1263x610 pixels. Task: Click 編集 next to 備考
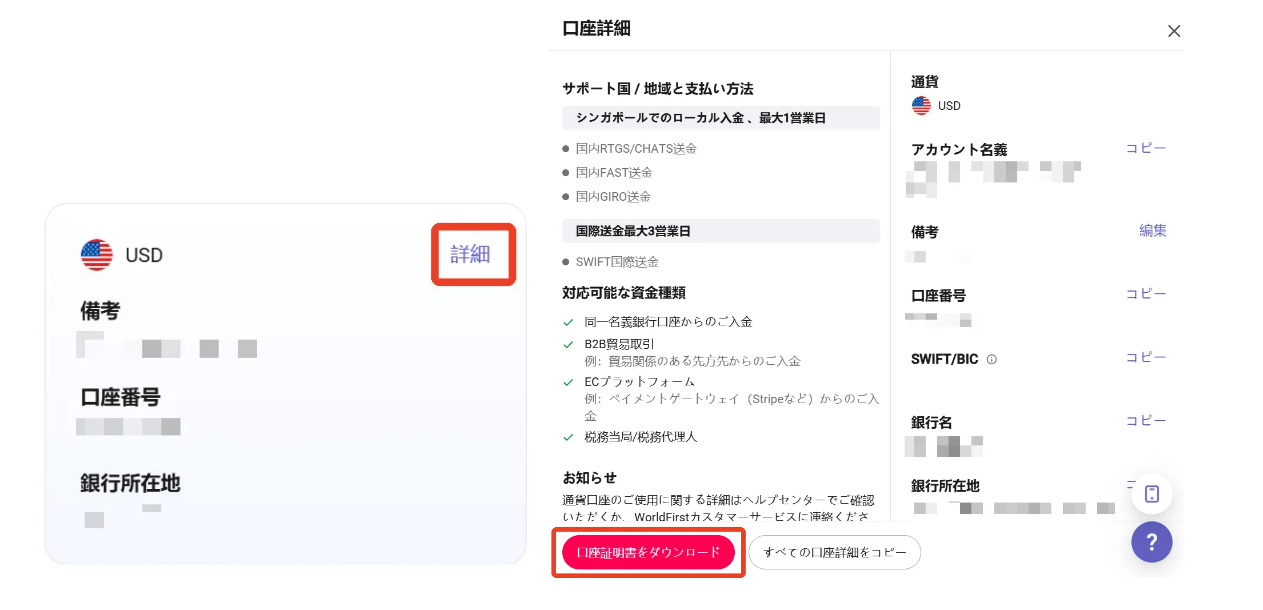(x=1153, y=230)
